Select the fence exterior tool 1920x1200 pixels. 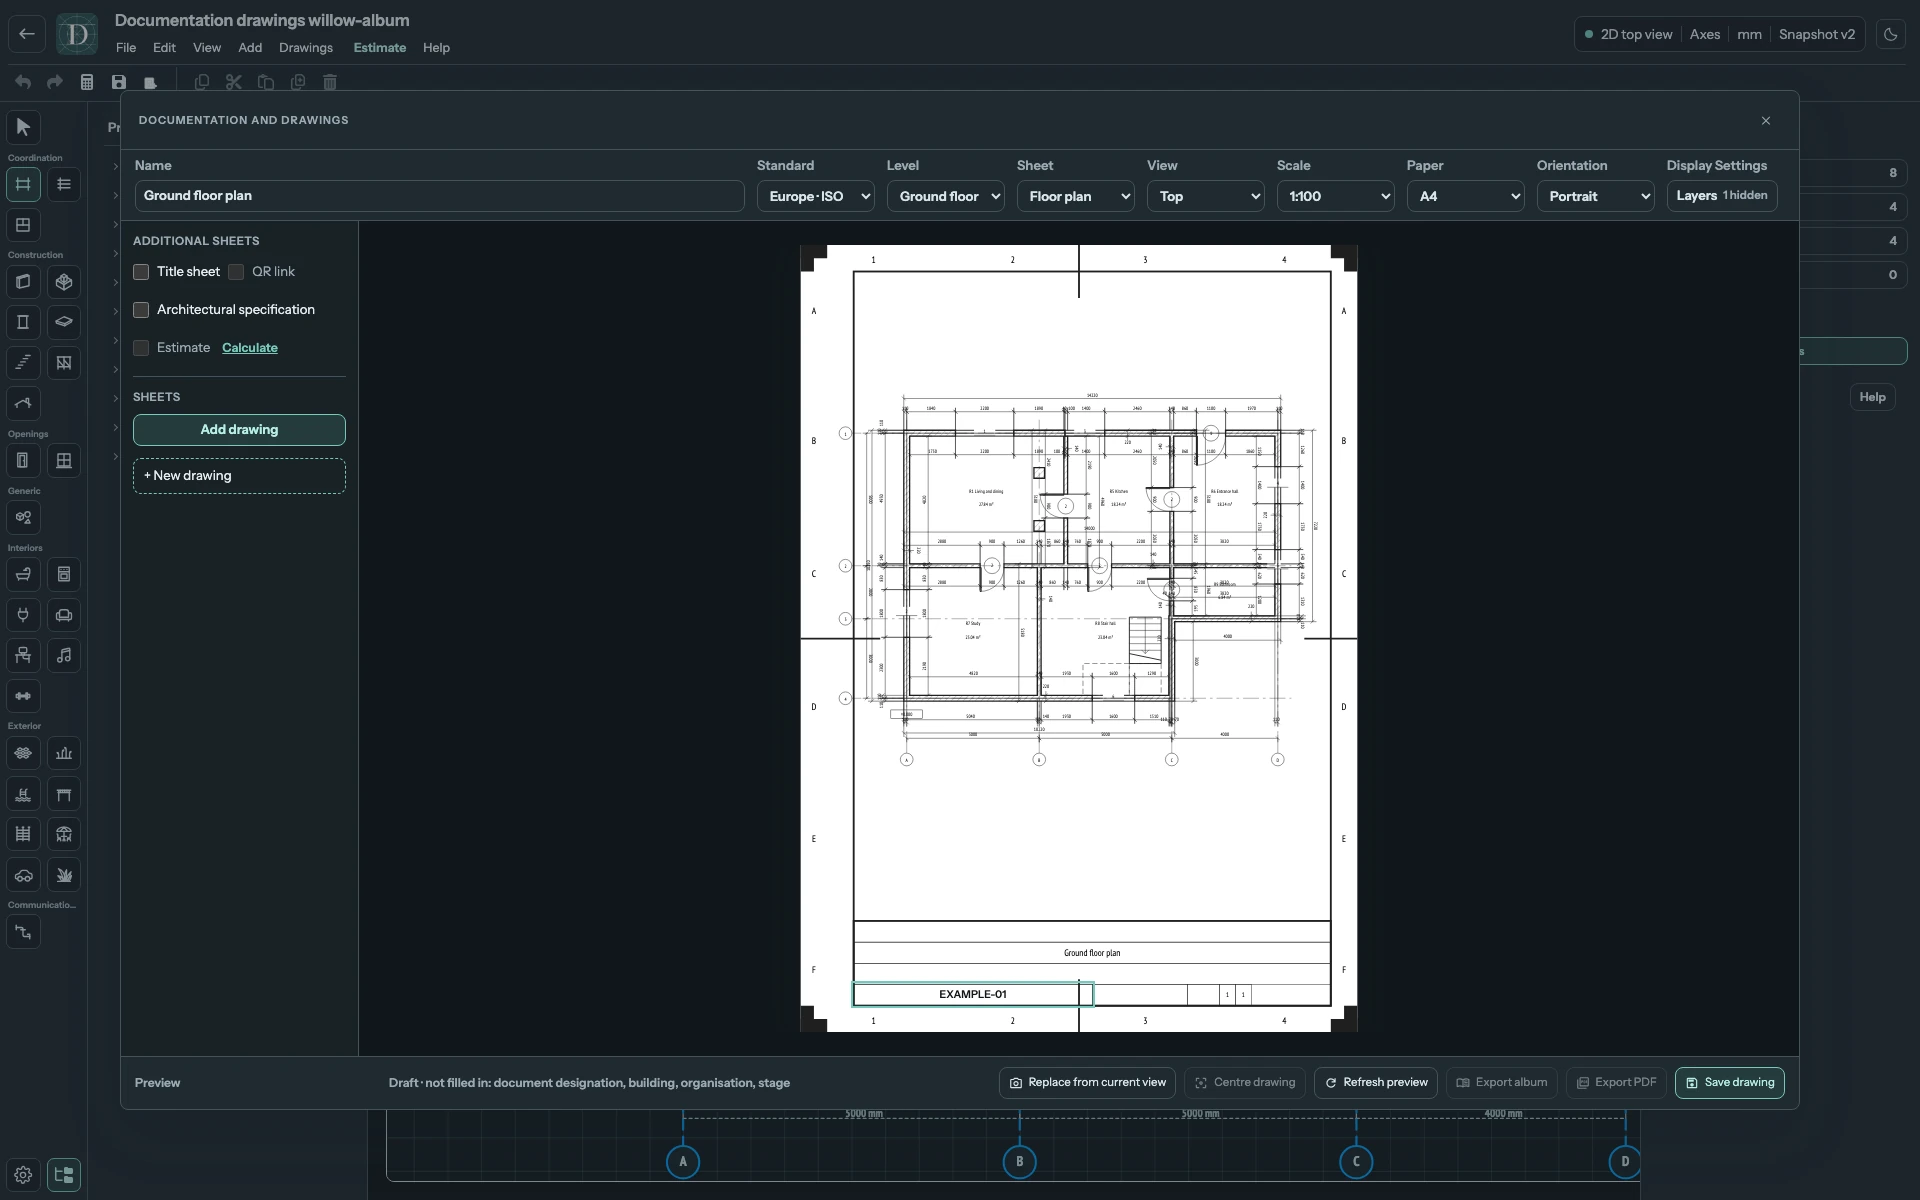coord(23,834)
